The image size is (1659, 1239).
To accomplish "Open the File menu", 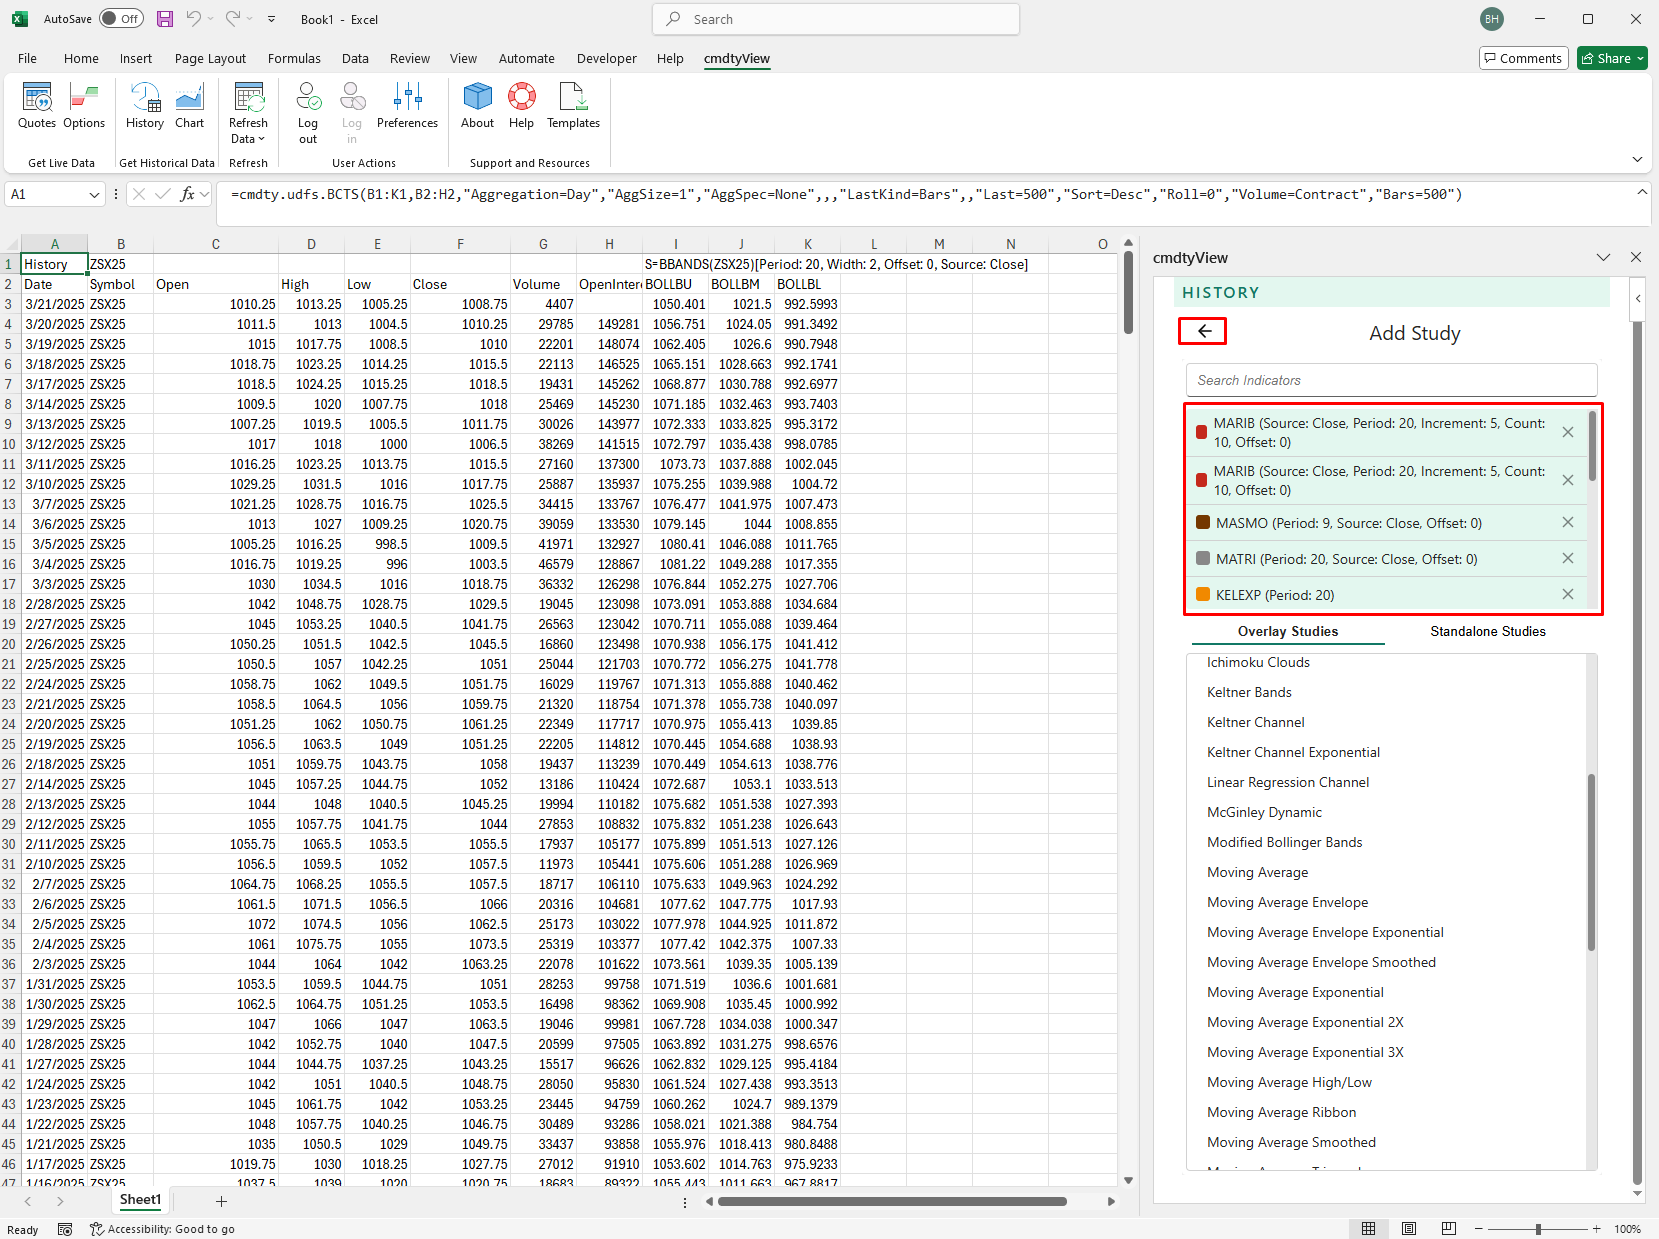I will coord(27,58).
